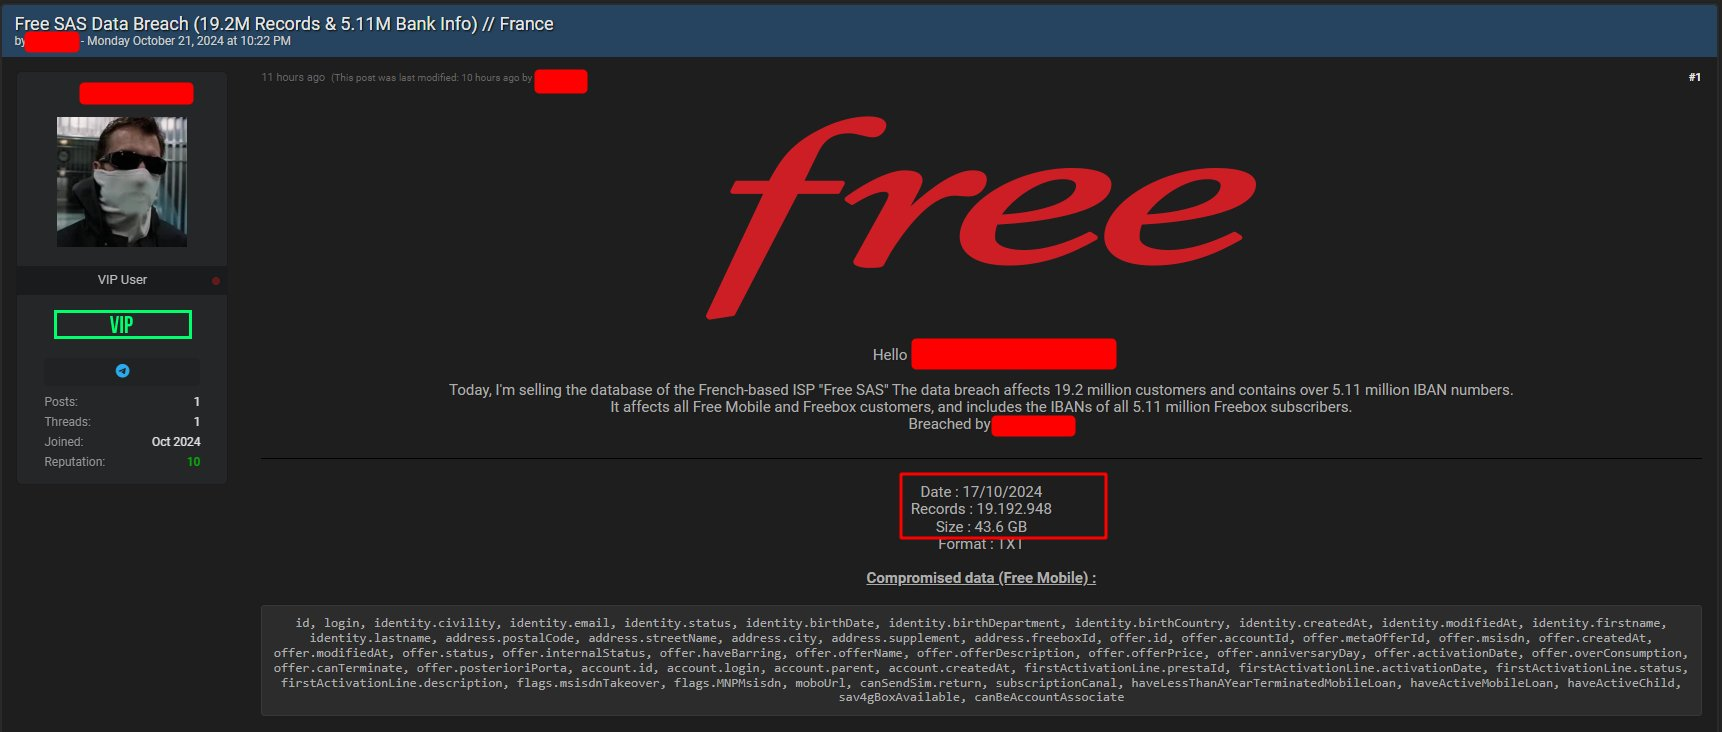Click the red status dot beside VIP User
The width and height of the screenshot is (1722, 732).
(x=216, y=281)
